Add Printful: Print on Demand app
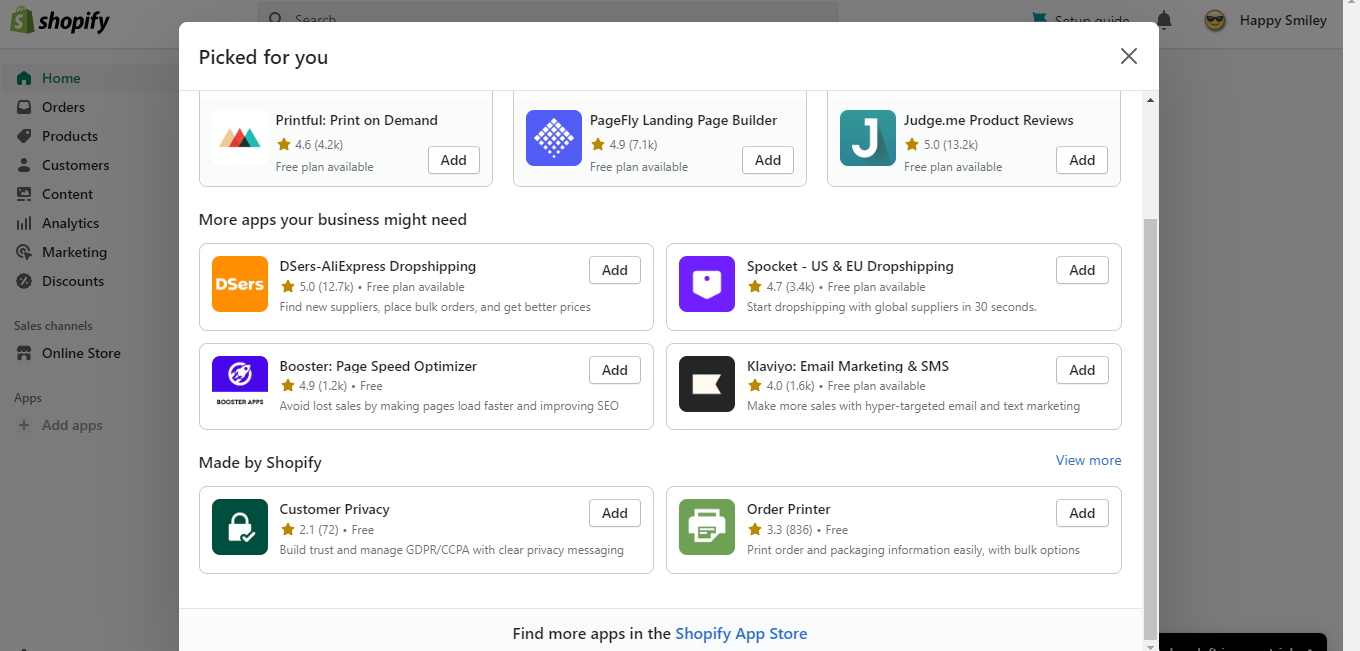This screenshot has height=651, width=1360. click(x=454, y=160)
